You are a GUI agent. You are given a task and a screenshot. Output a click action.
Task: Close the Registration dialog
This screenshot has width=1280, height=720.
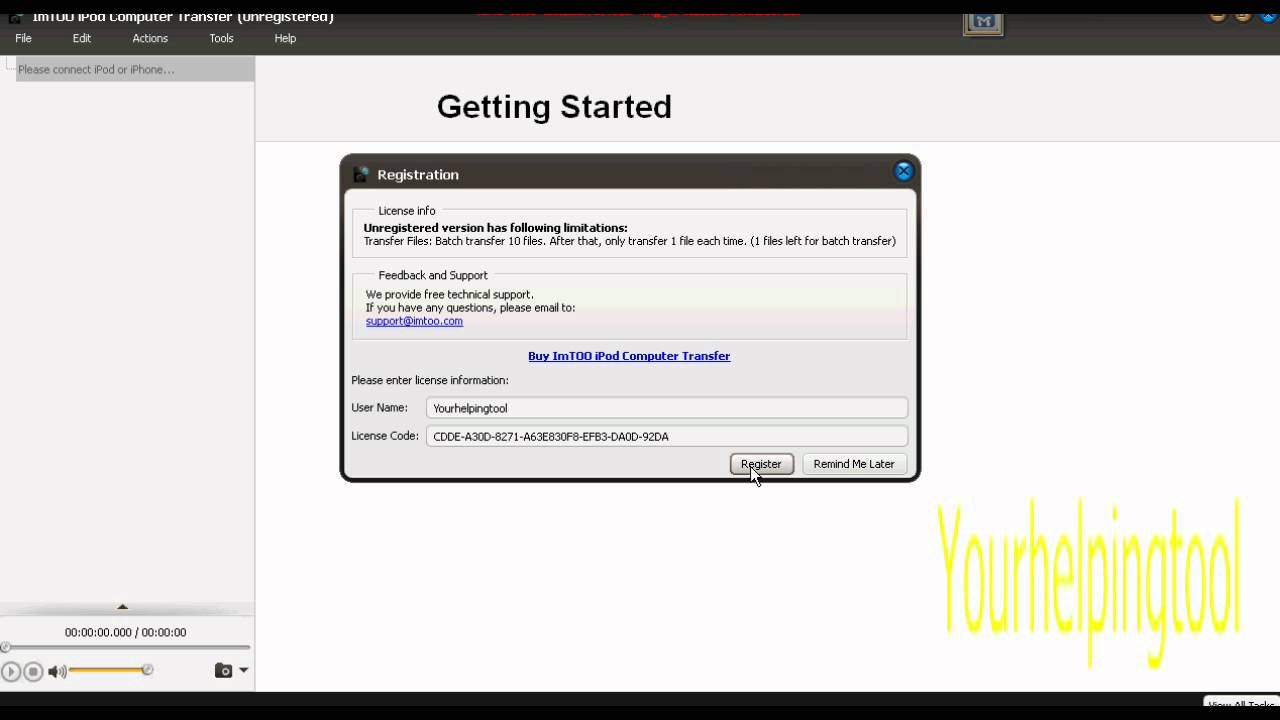point(903,171)
